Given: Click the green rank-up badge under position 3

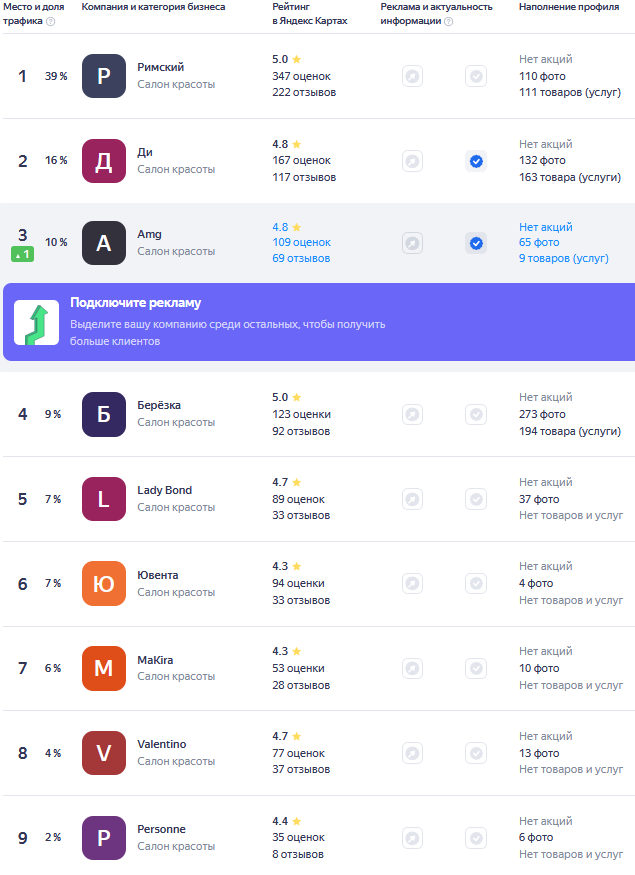Looking at the screenshot, I should (22, 255).
